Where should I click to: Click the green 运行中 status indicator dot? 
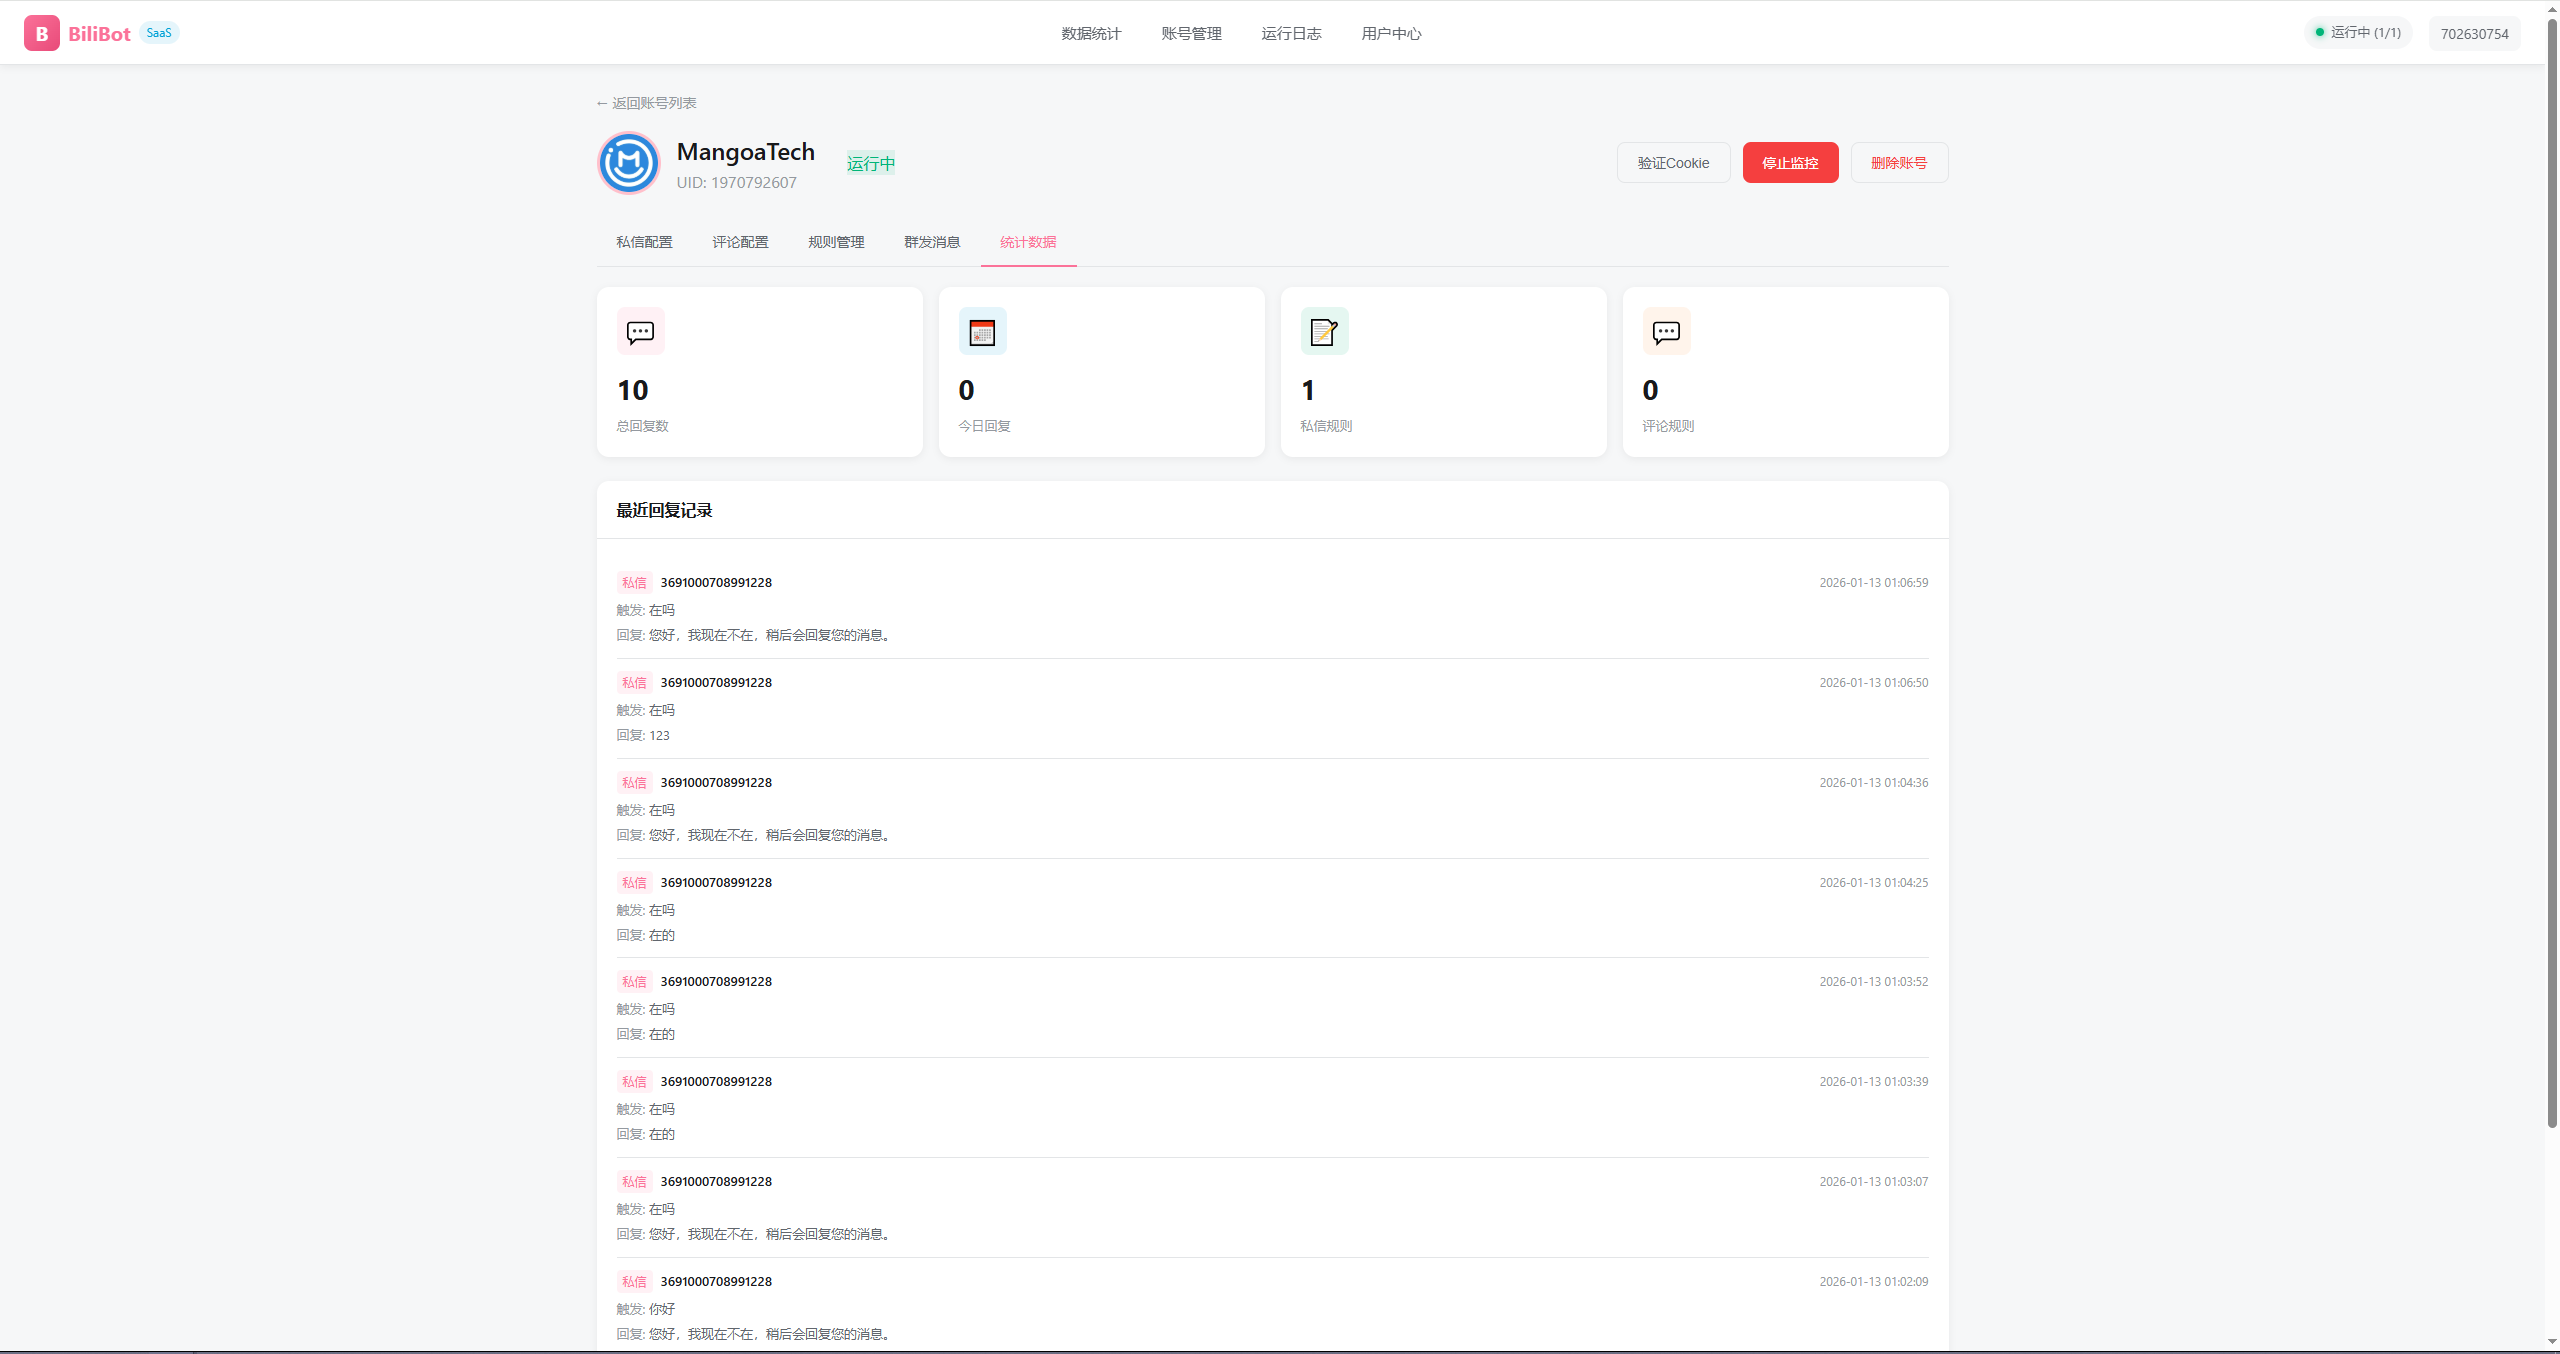tap(2318, 32)
